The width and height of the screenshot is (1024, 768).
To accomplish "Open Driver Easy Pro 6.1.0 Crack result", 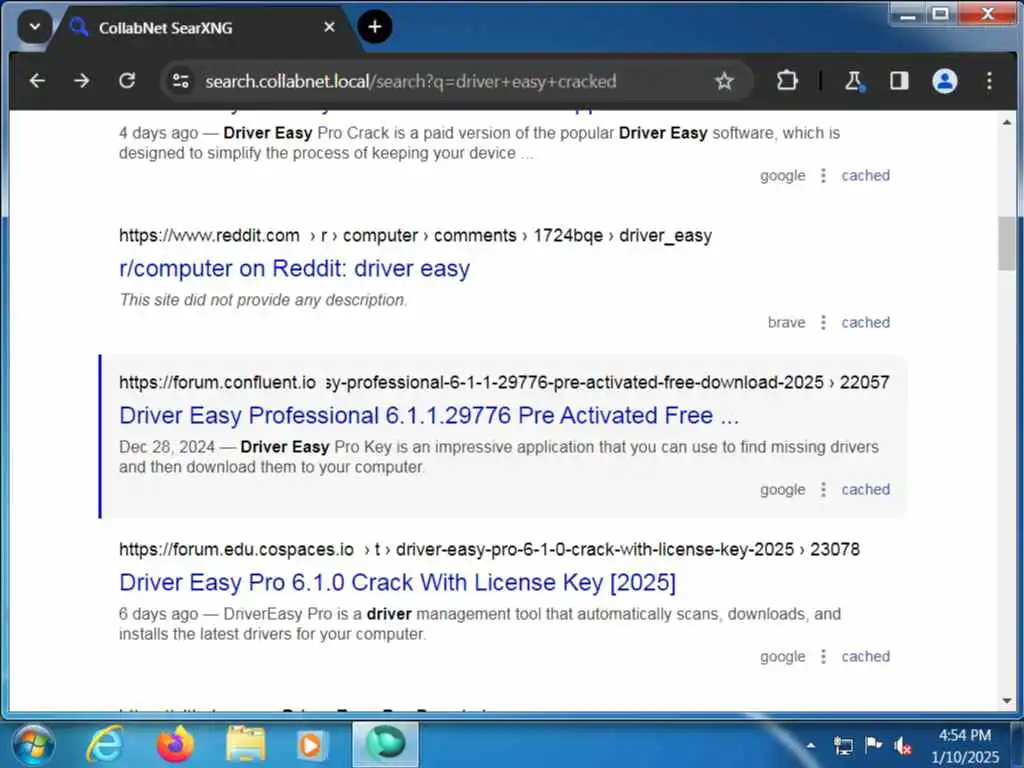I will point(397,583).
